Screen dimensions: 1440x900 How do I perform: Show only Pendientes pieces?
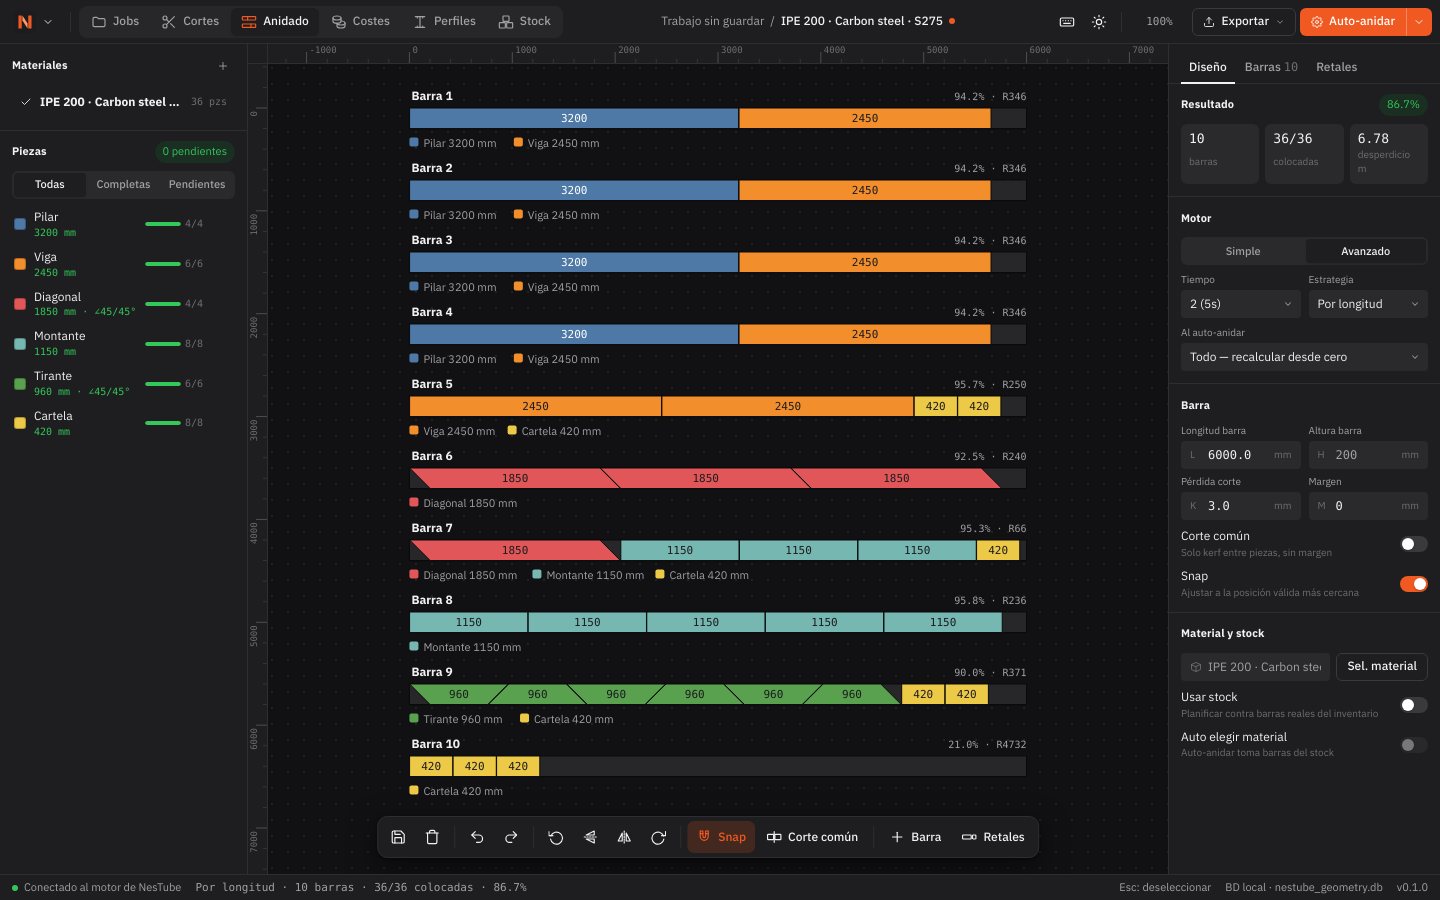point(197,184)
